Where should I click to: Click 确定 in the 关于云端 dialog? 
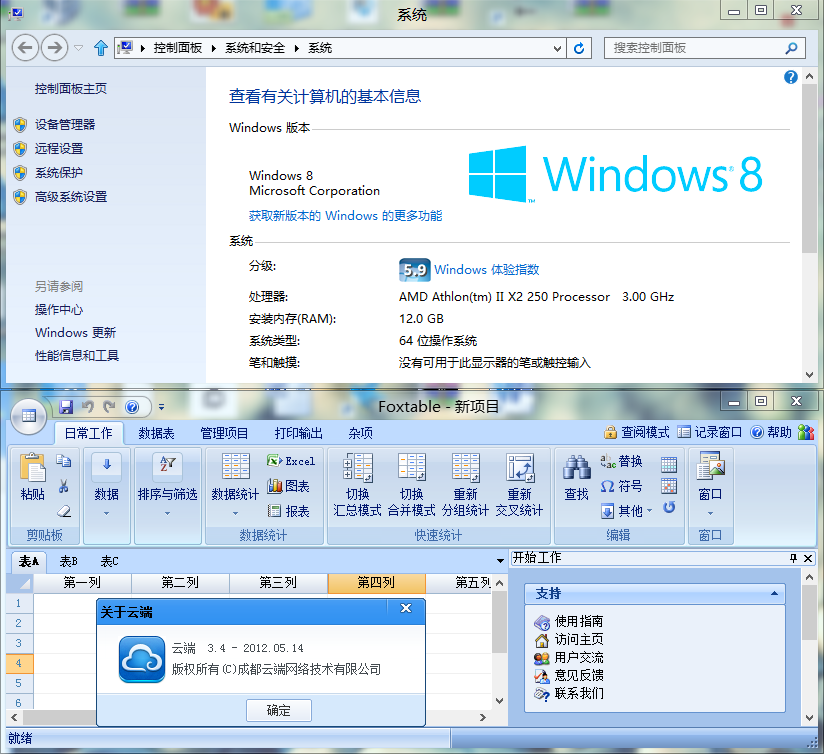pos(279,710)
